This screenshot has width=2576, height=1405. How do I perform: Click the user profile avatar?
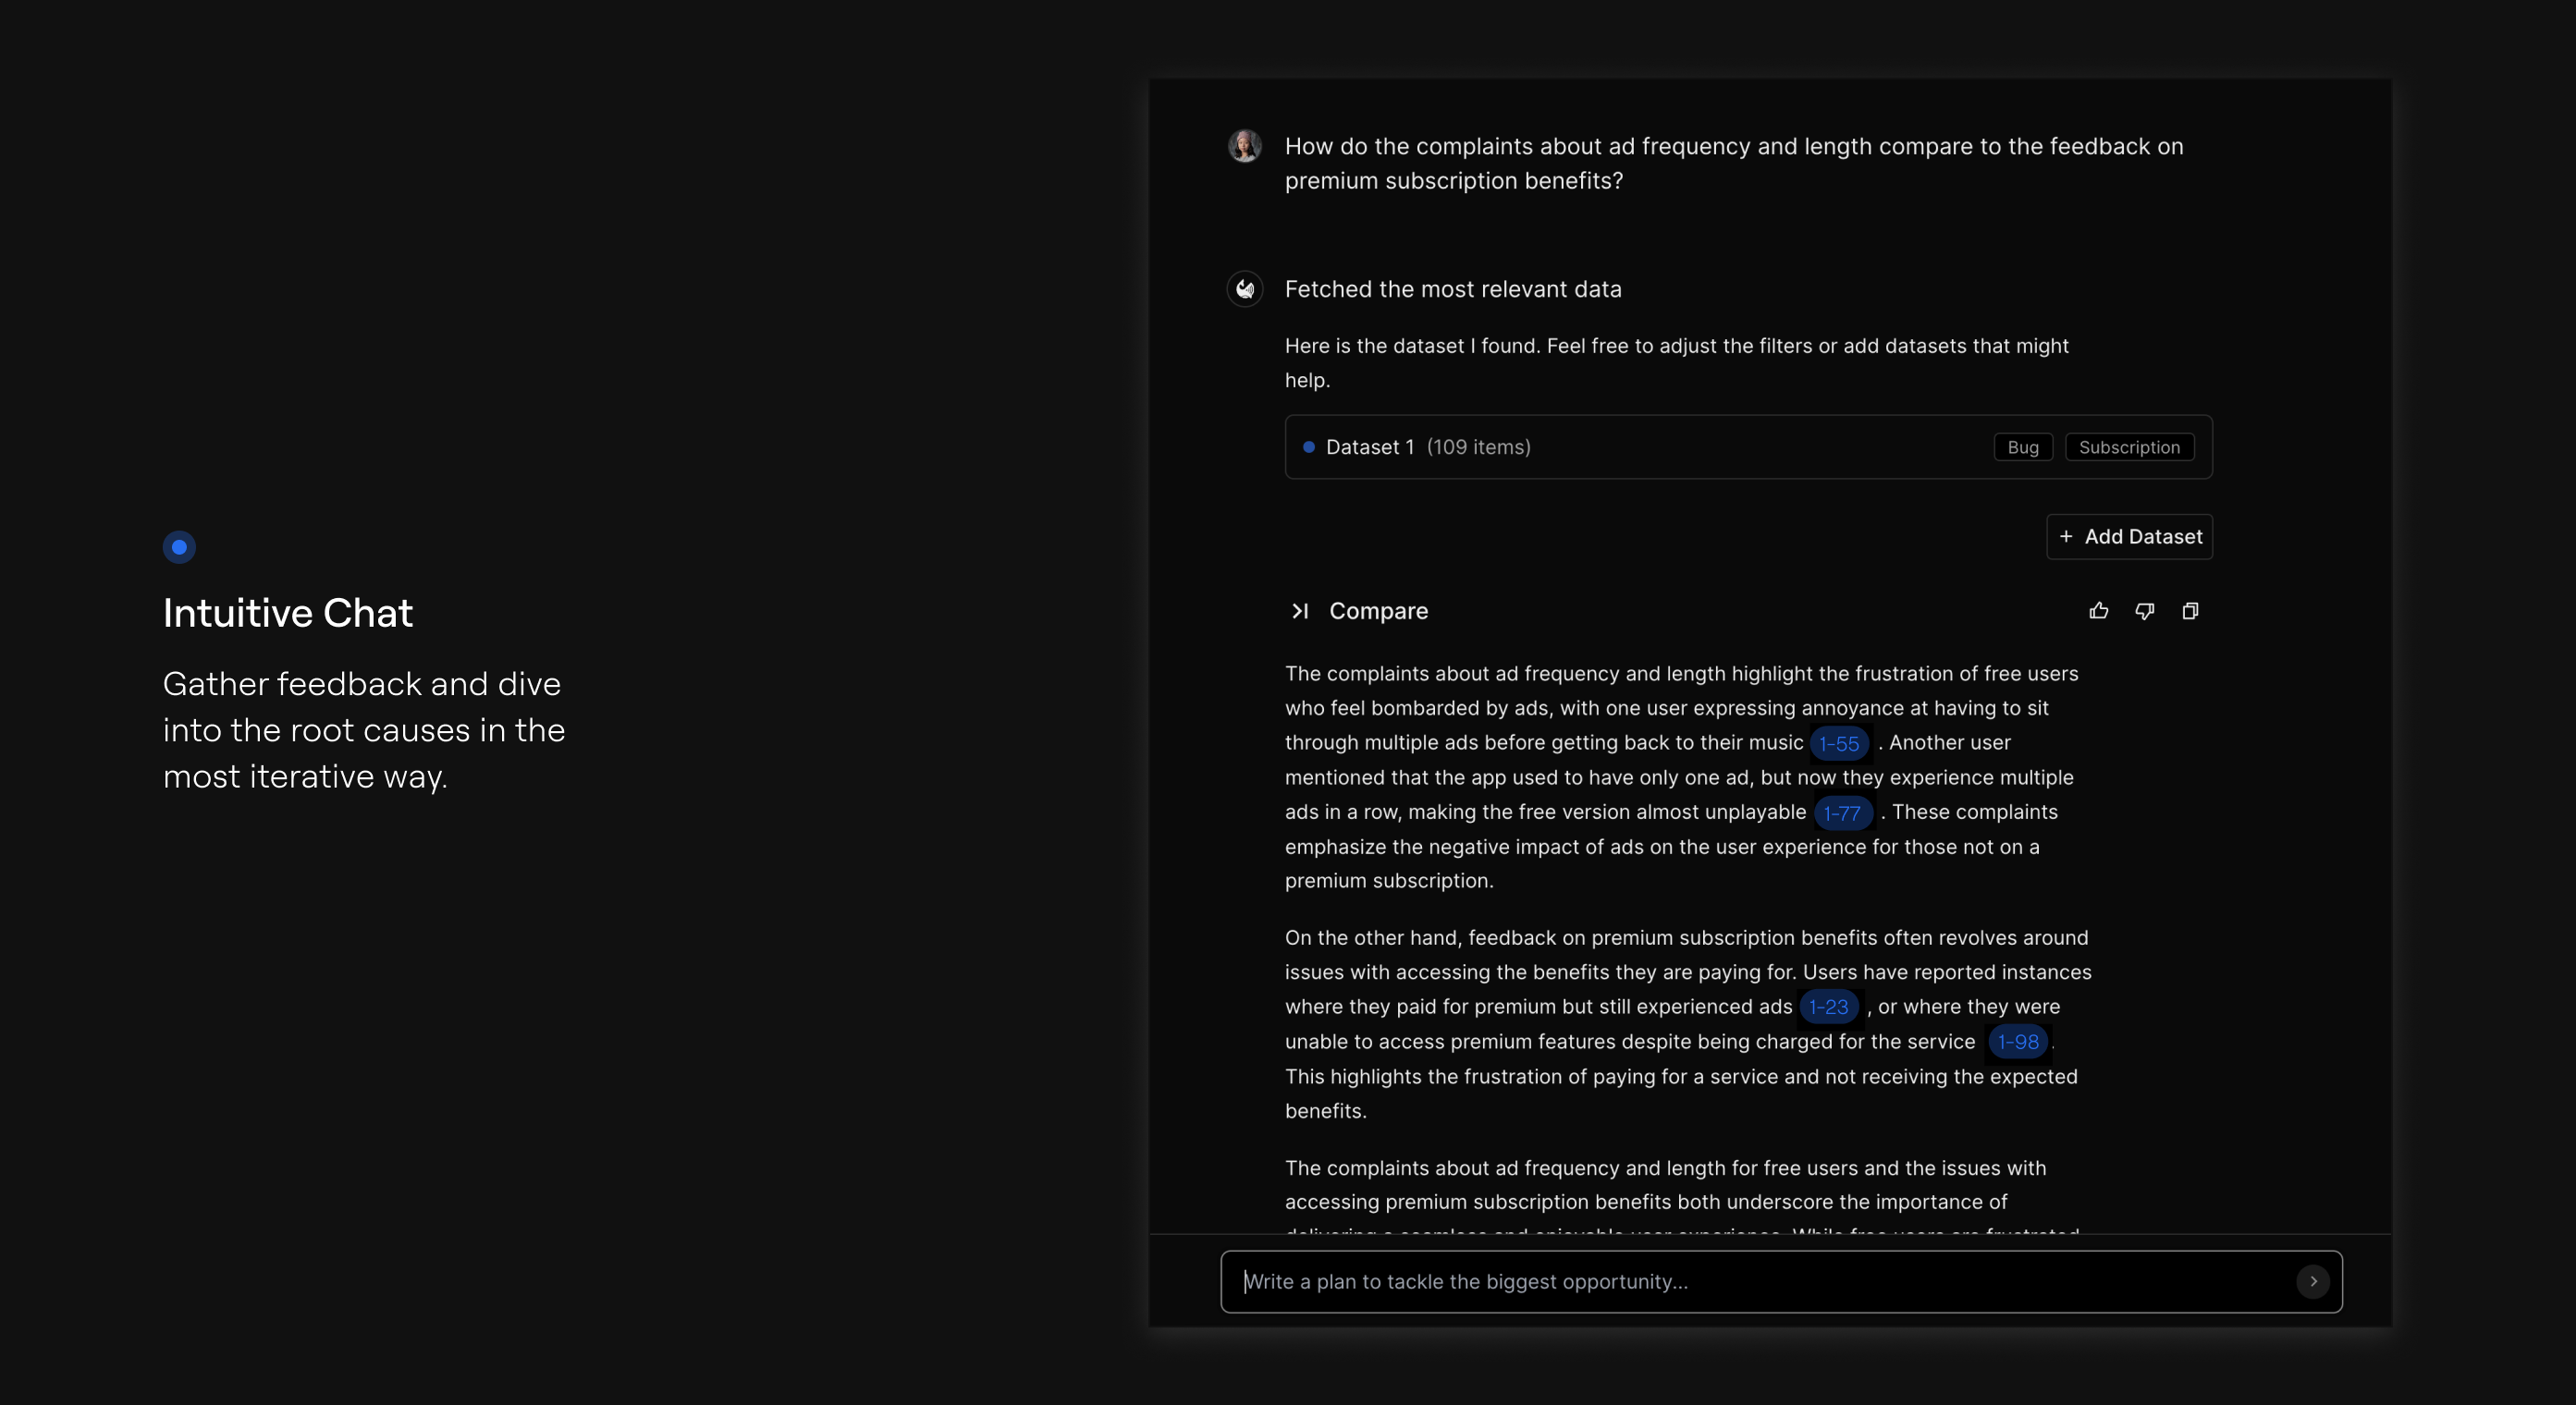tap(1245, 146)
